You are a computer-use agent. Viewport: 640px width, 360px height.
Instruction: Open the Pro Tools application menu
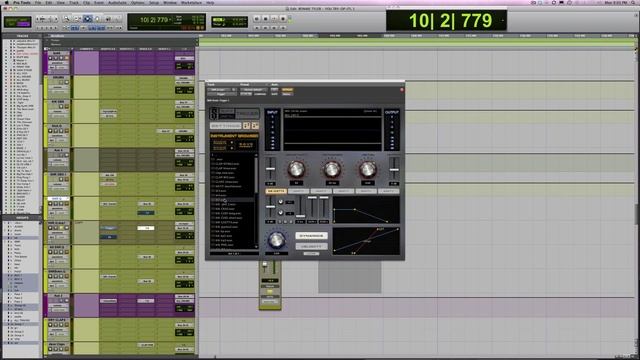tap(22, 2)
